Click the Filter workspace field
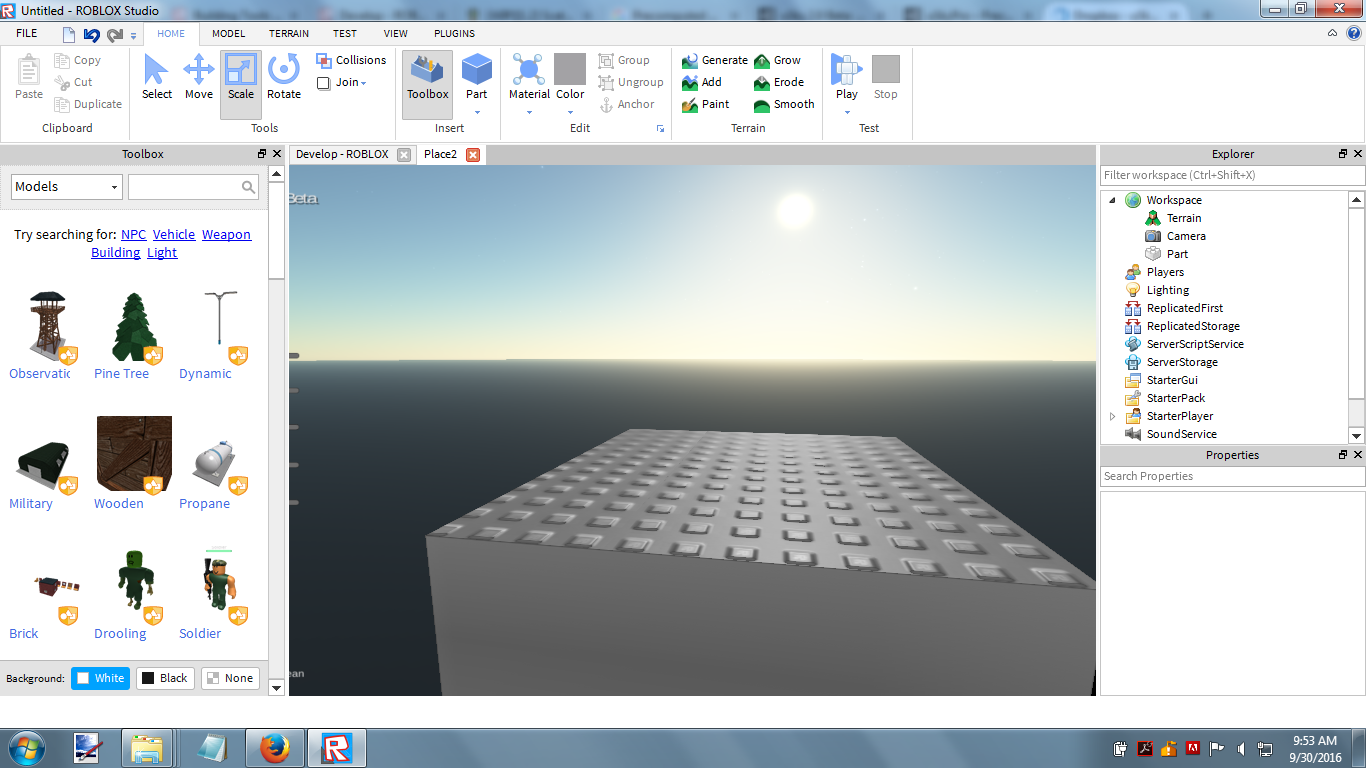Screen dimensions: 1366x768 click(1232, 175)
